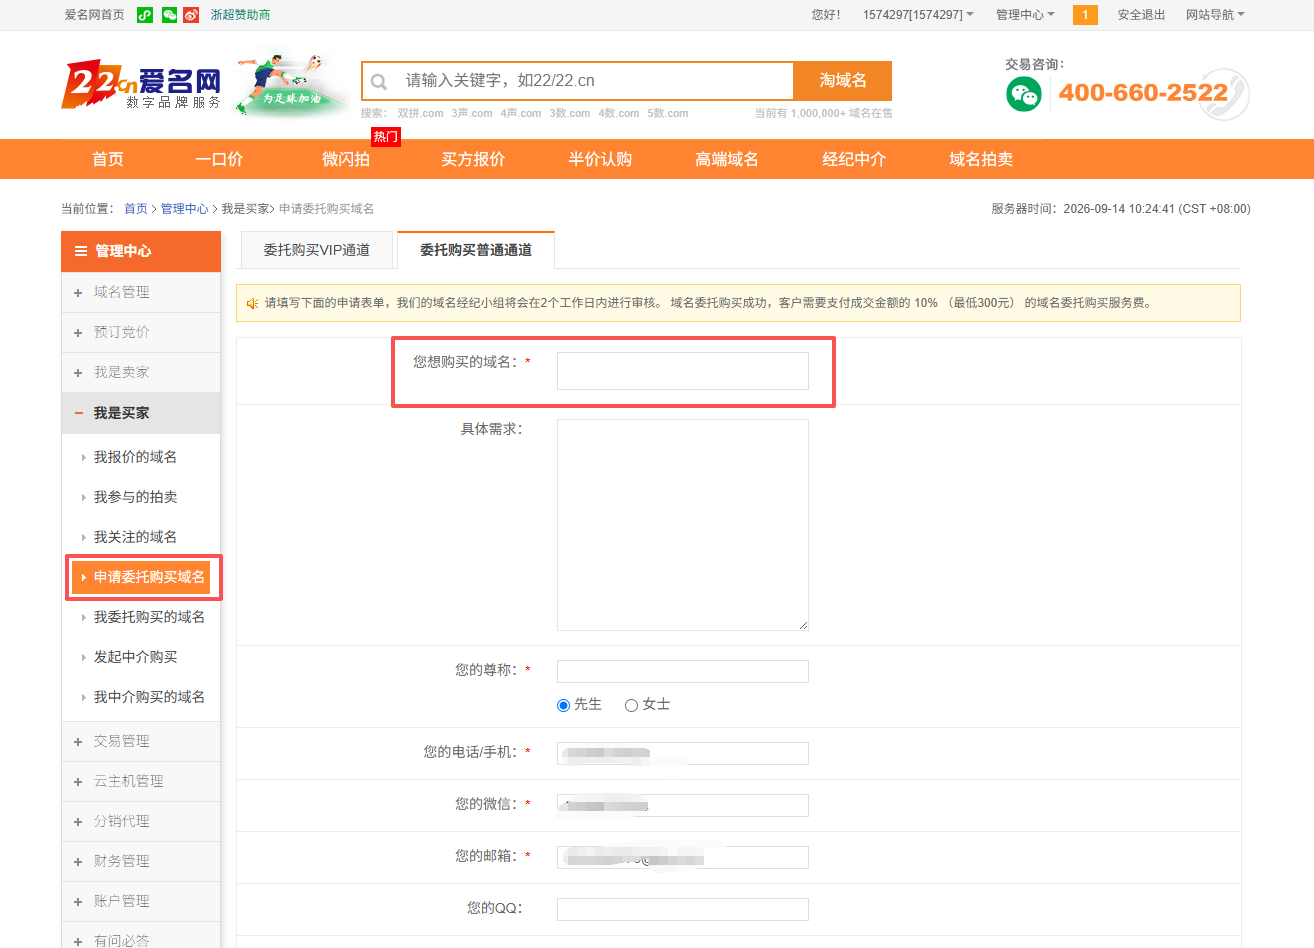Click the Weibo icon in top bar
Screen dimensions: 1314x948
[x=191, y=15]
